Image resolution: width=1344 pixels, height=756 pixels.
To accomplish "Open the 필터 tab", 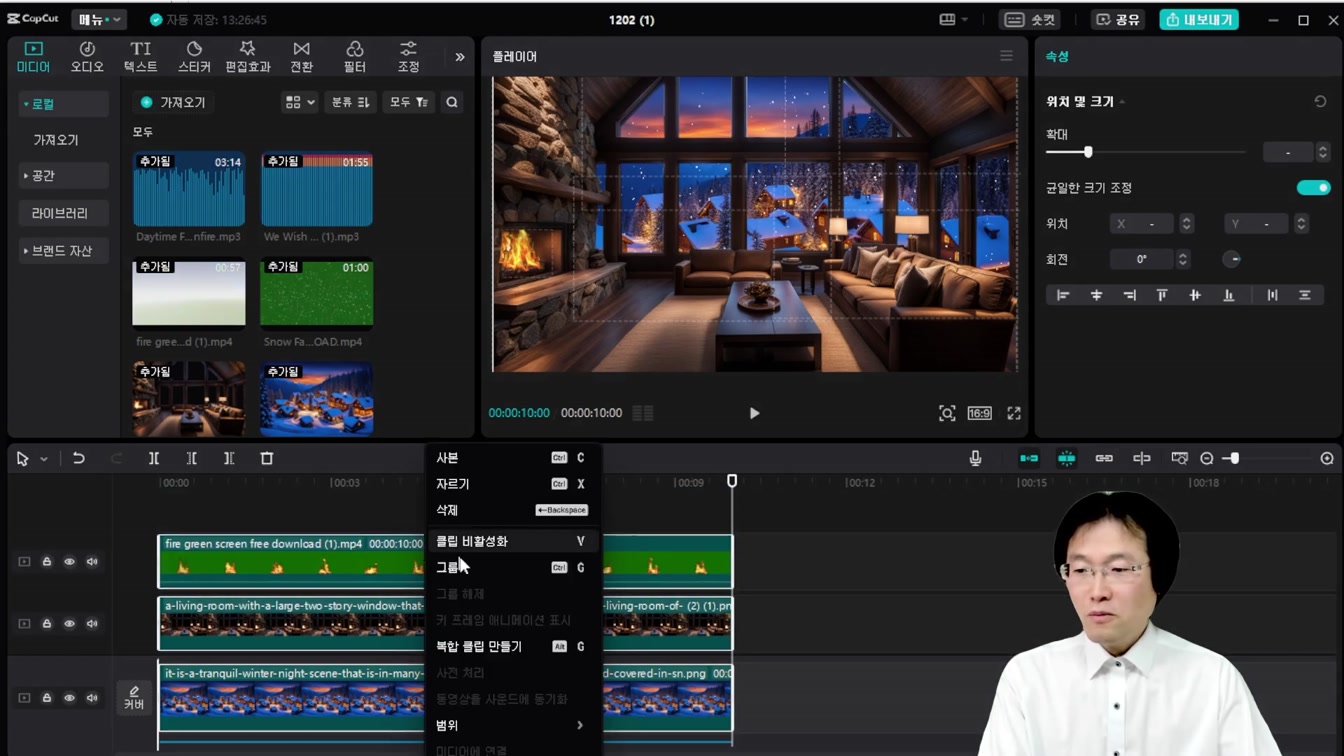I will tap(354, 57).
